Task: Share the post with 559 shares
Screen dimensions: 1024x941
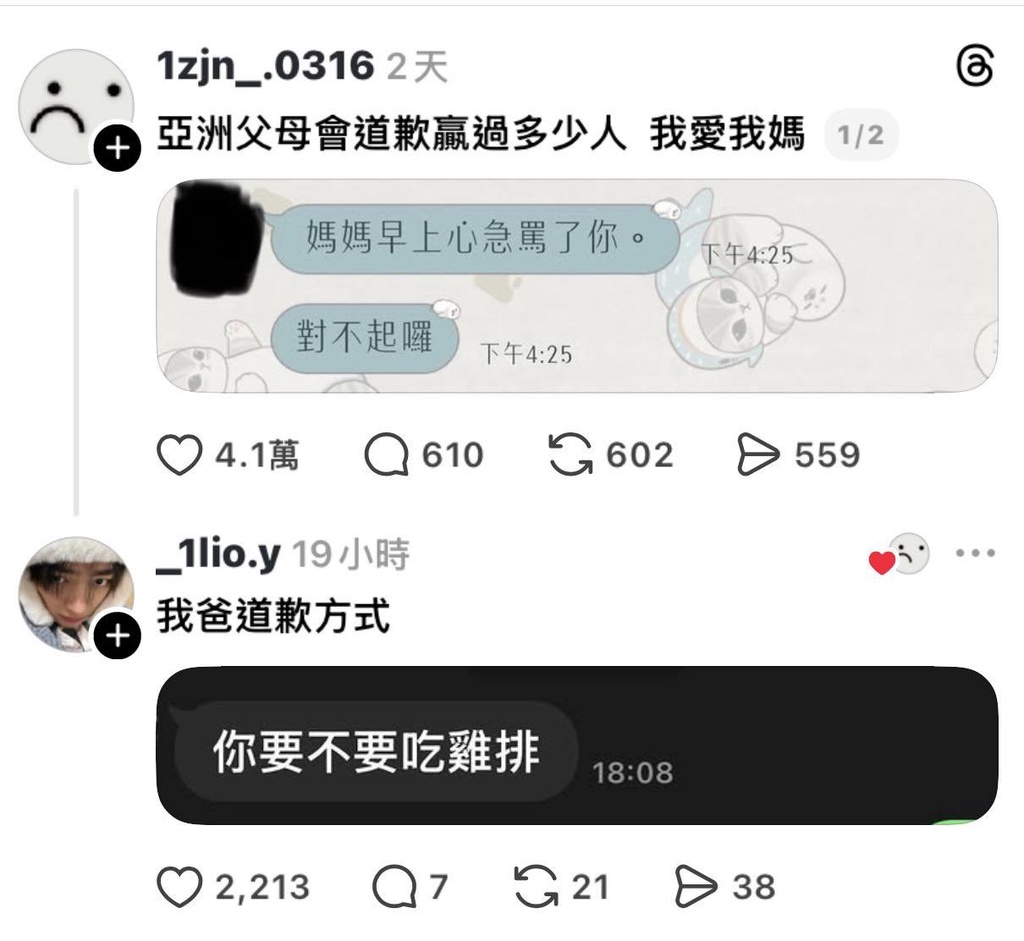Action: 758,455
